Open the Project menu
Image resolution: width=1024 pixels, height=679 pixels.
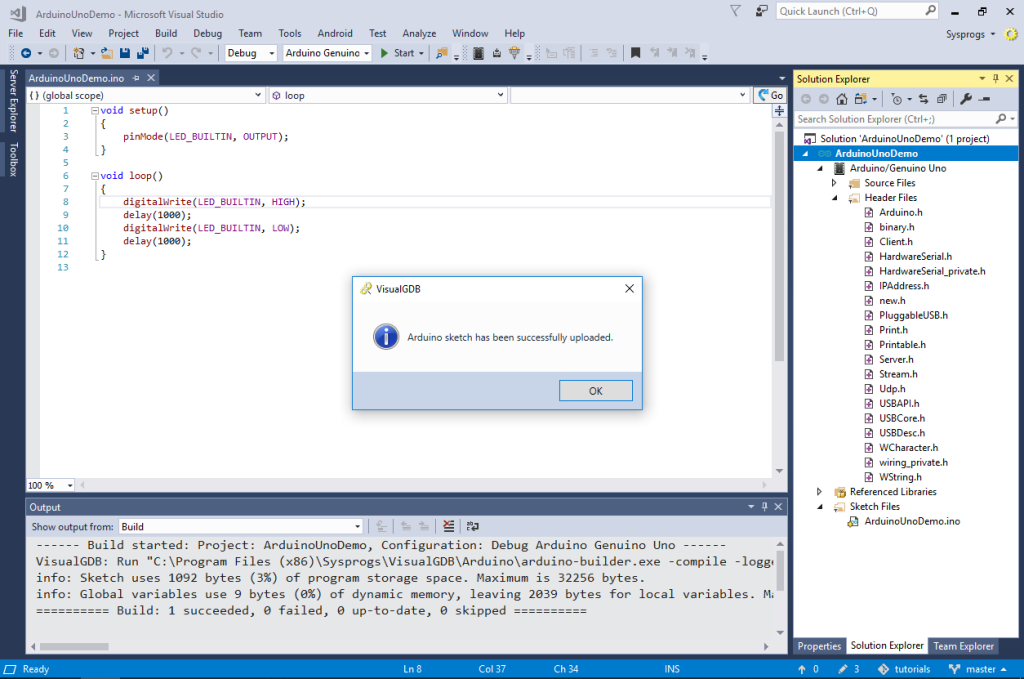click(123, 33)
